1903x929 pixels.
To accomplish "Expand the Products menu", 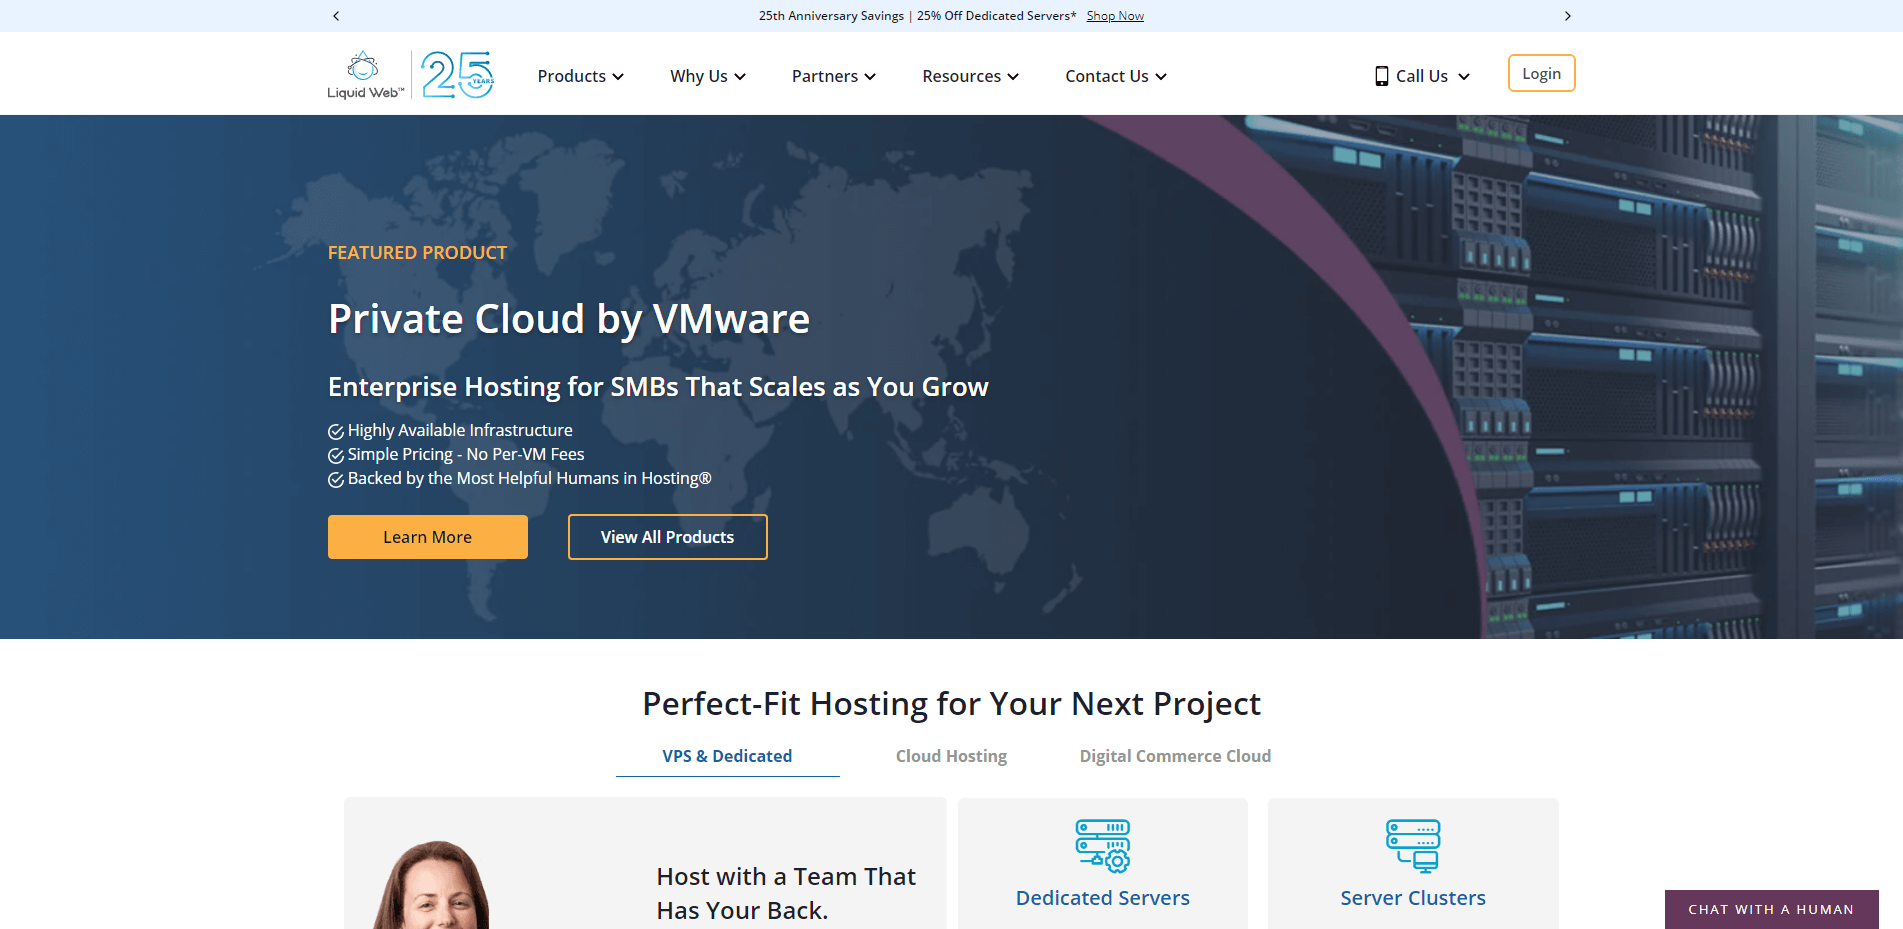I will [581, 76].
